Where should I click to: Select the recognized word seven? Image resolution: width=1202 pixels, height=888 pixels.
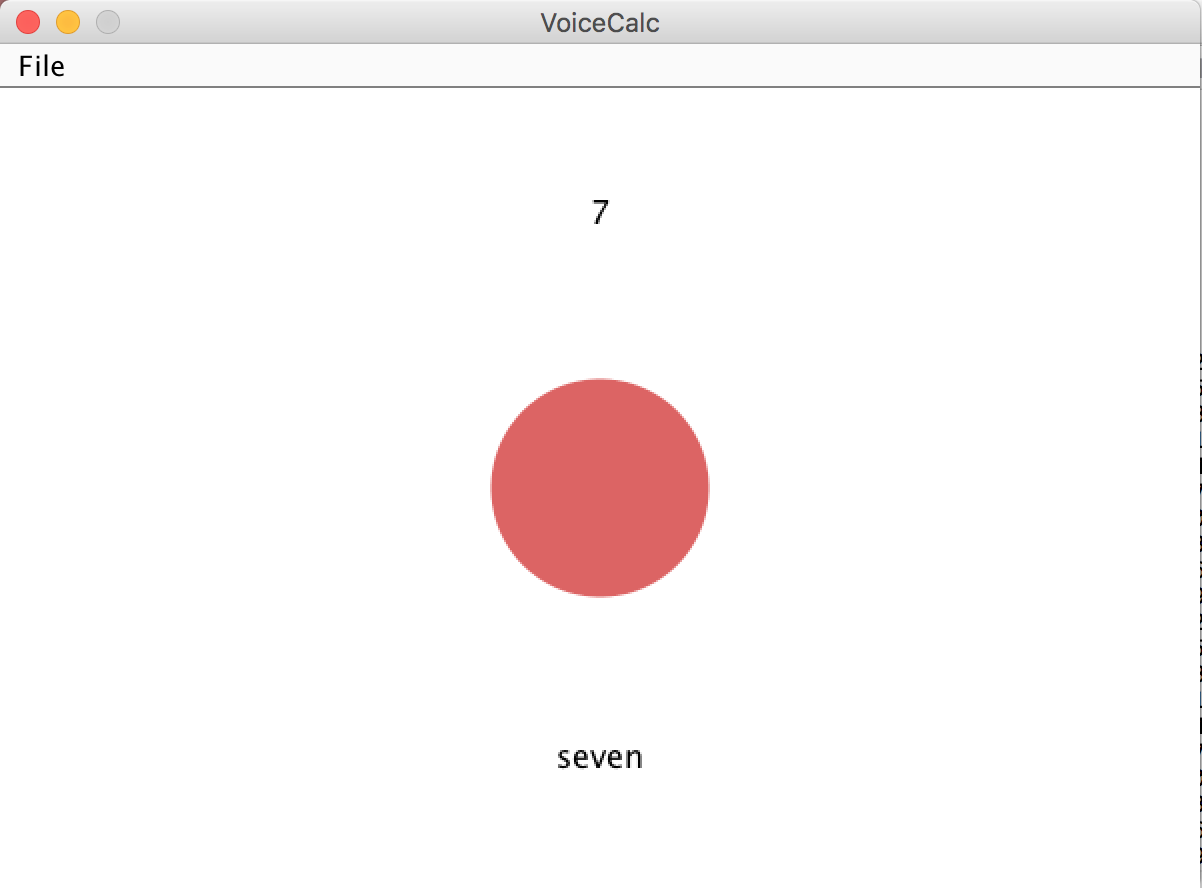[x=600, y=757]
